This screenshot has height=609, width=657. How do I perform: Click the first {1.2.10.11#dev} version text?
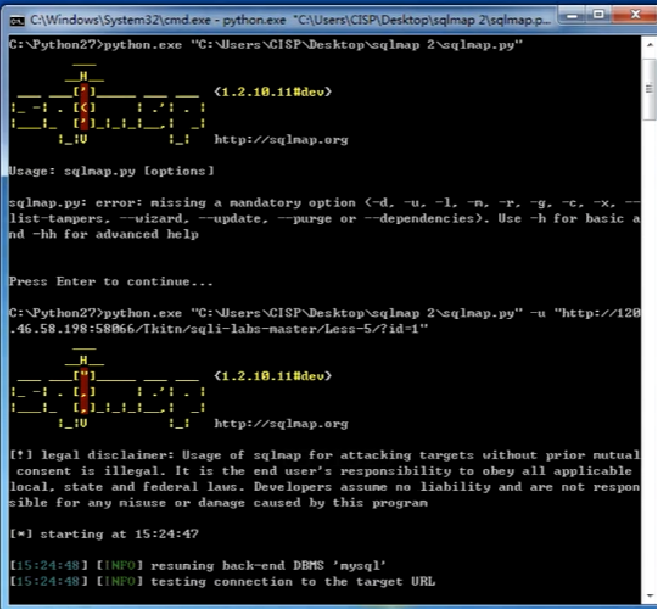(273, 92)
